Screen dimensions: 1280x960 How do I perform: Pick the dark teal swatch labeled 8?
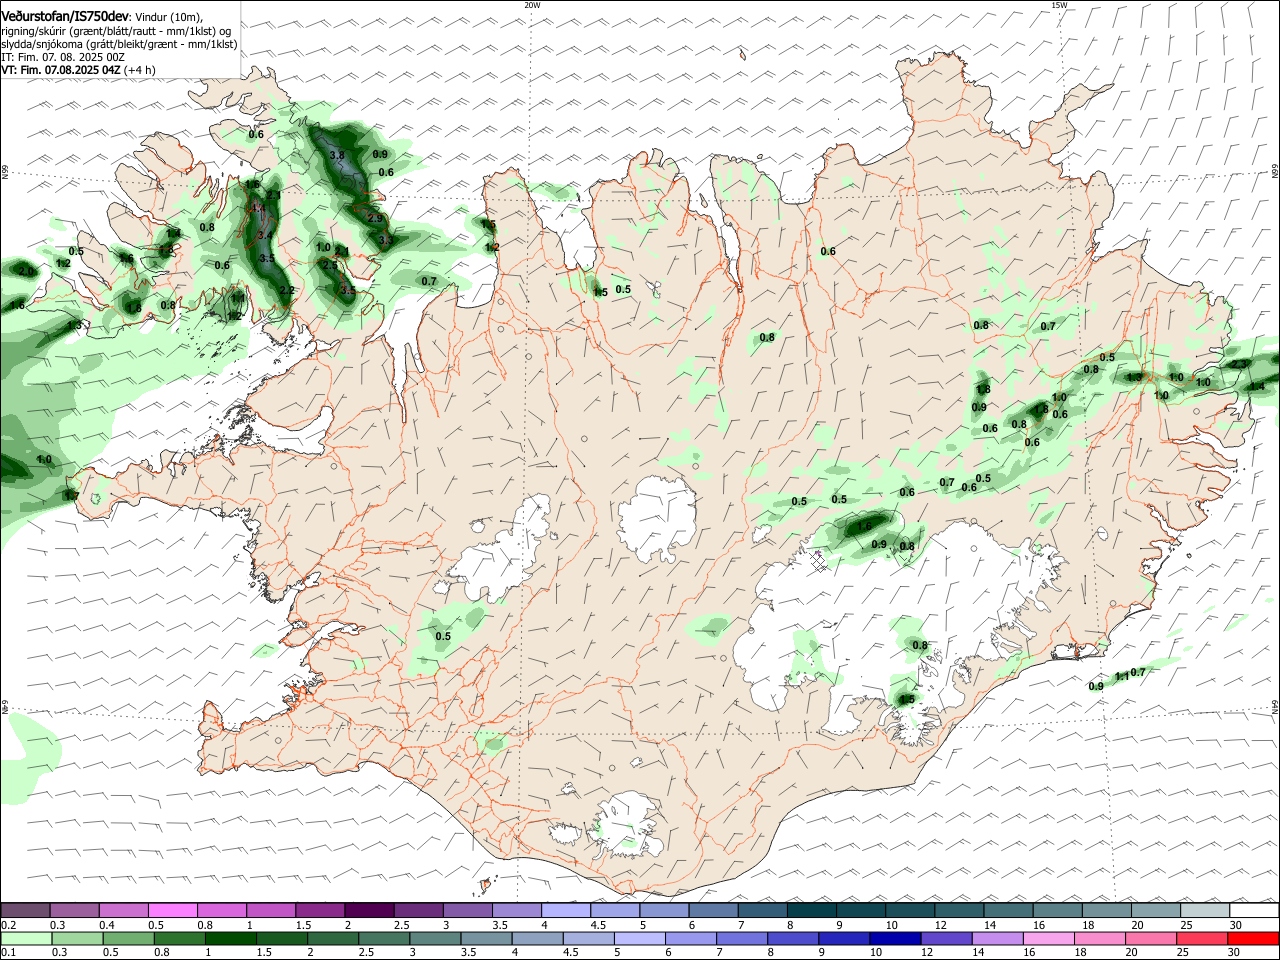pyautogui.click(x=811, y=910)
